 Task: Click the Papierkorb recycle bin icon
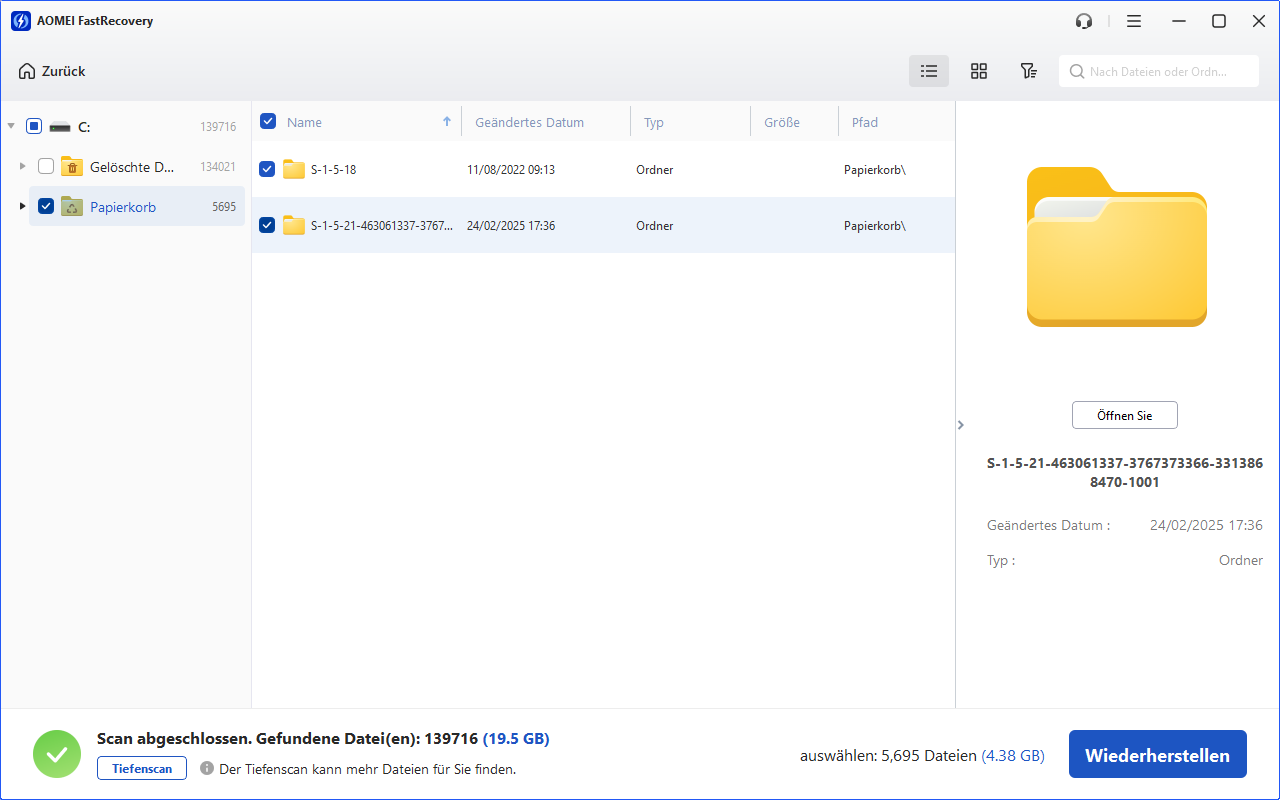(71, 206)
